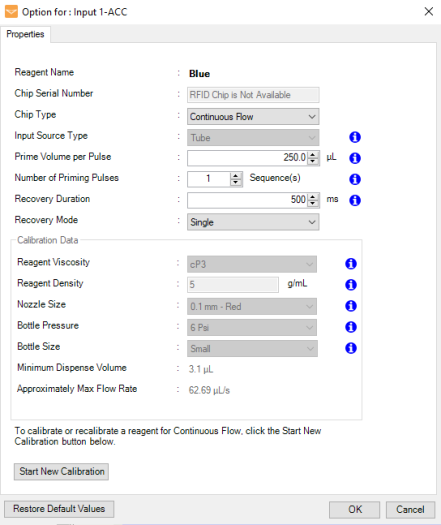The image size is (441, 525).
Task: Click the Bottle Size info icon
Action: pyautogui.click(x=351, y=348)
